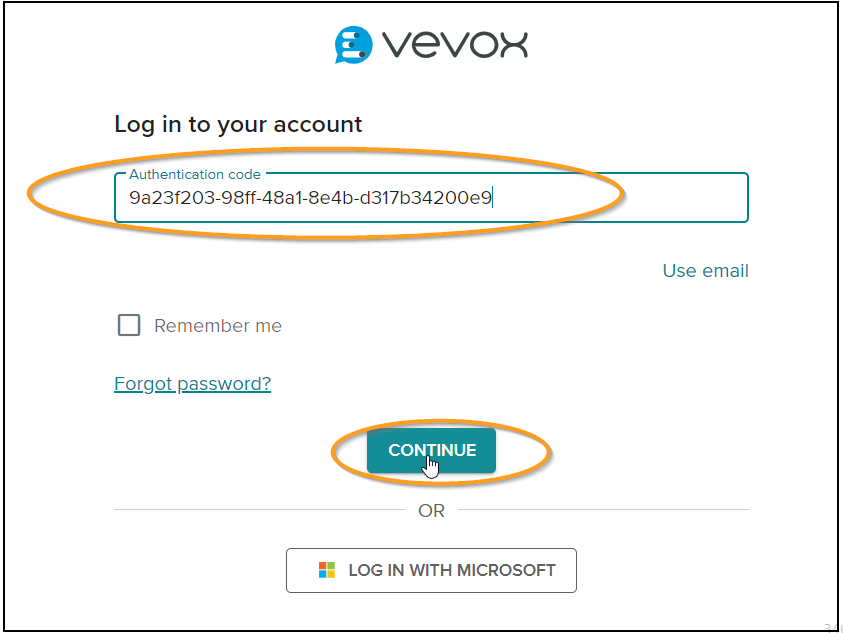Focus the Authentication code input field
Viewport: 843px width, 633px height.
coord(431,197)
